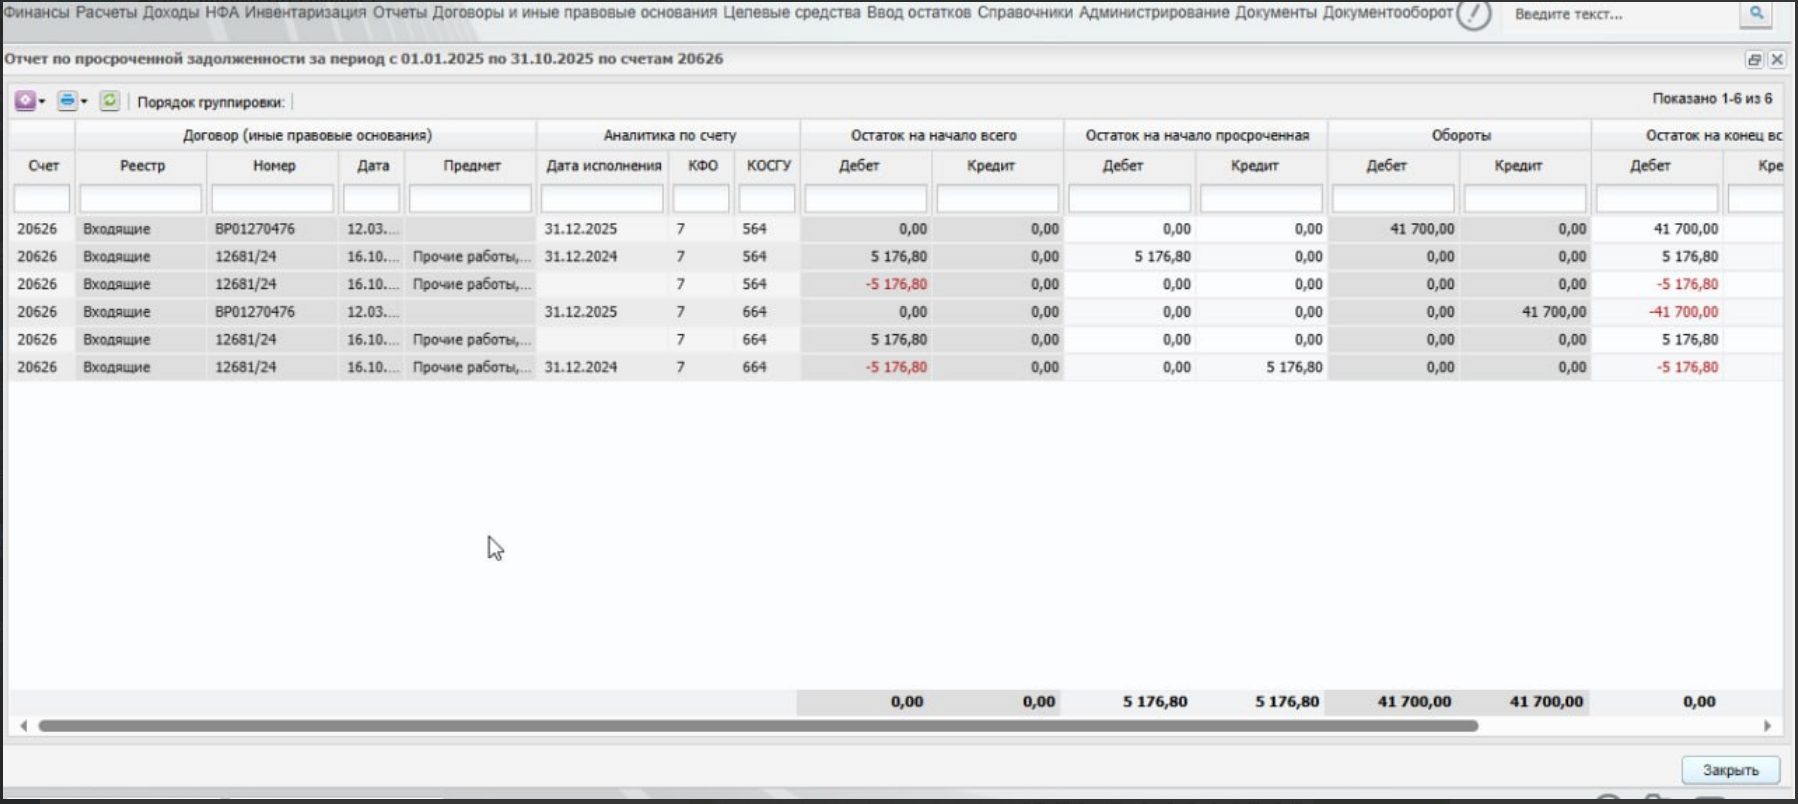Open the Администрирование menu
The width and height of the screenshot is (1798, 804).
coord(1154,12)
